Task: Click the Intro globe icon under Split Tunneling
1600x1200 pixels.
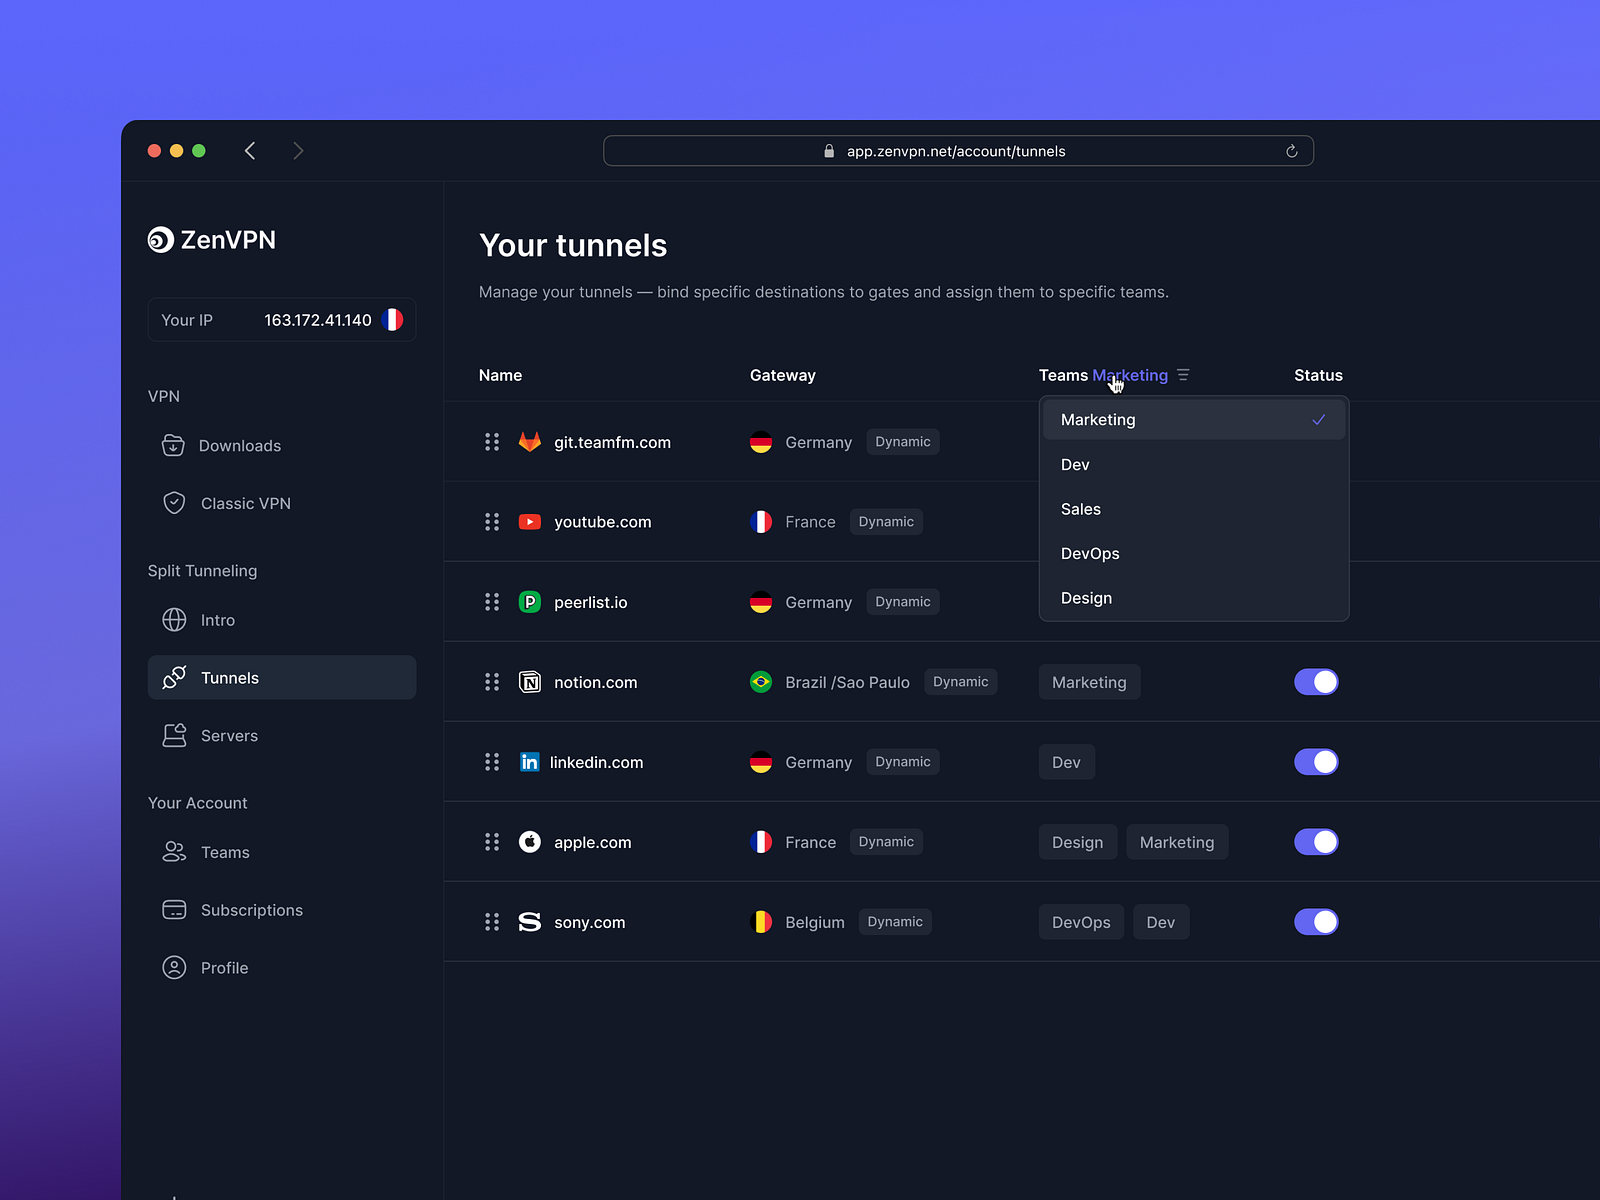Action: pyautogui.click(x=174, y=620)
